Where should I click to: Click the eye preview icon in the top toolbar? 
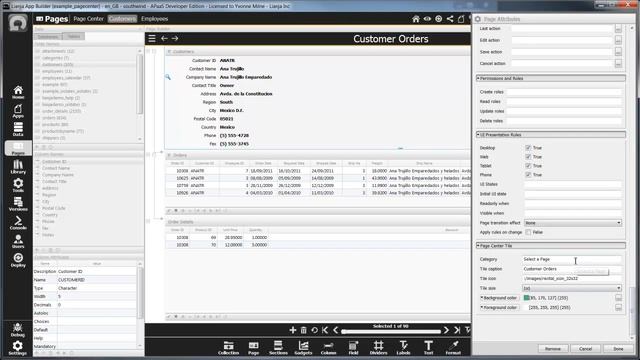point(427,19)
